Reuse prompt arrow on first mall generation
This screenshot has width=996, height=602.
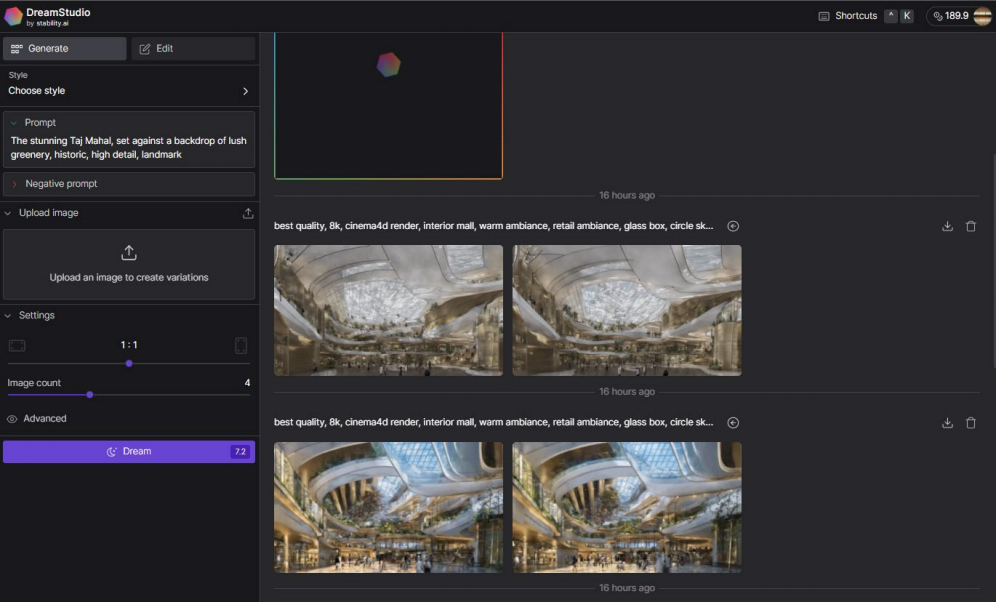point(733,226)
